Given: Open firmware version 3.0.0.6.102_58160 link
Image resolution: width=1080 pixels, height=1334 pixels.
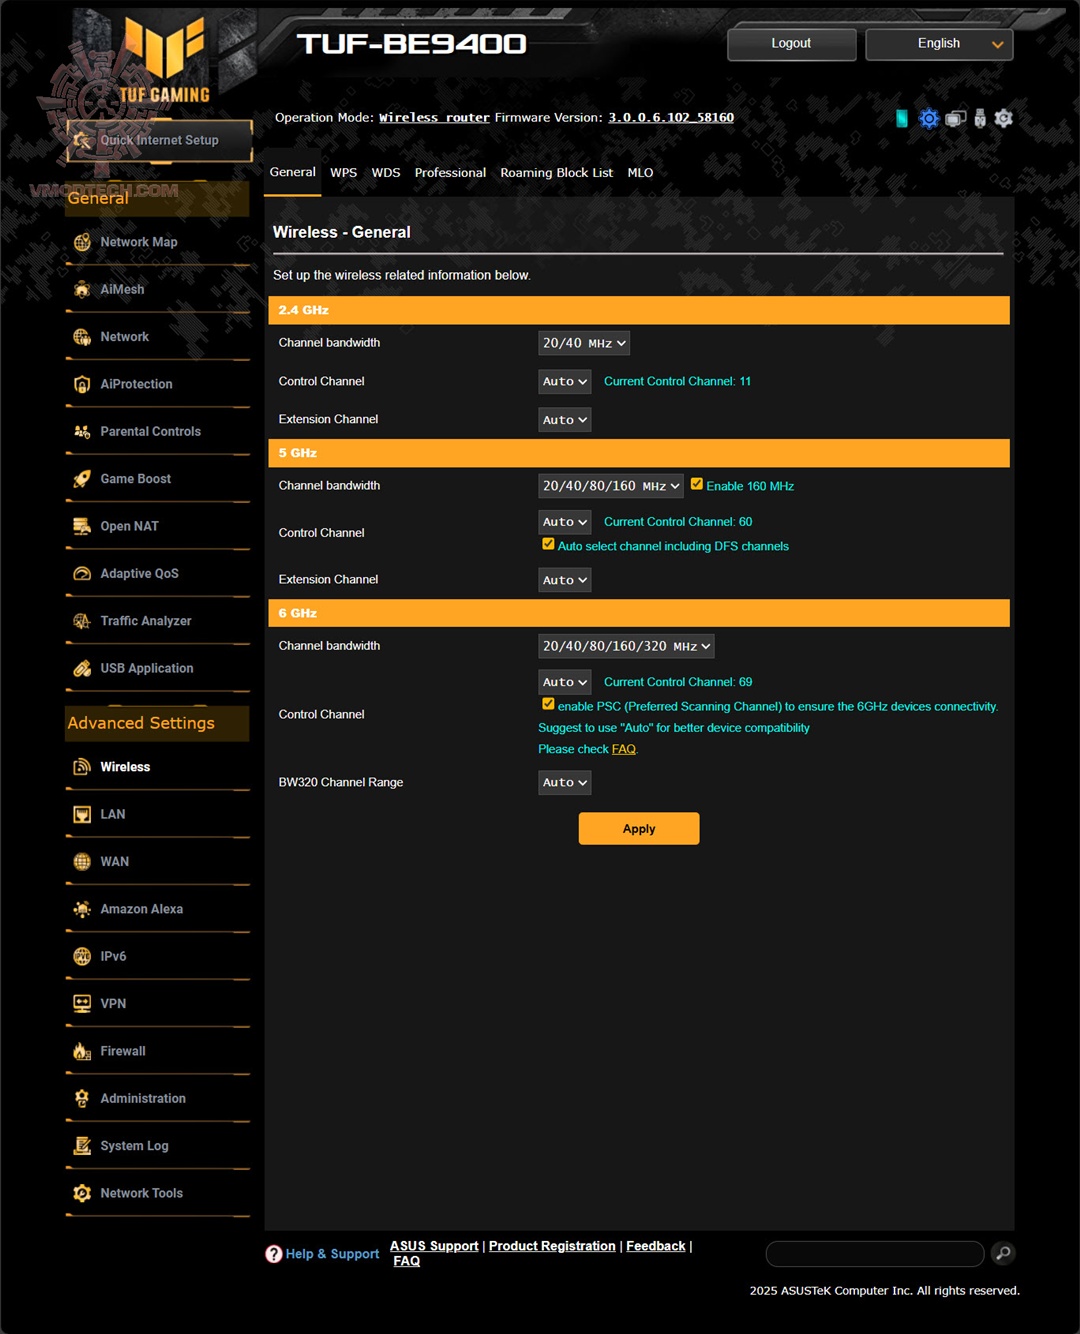Looking at the screenshot, I should (671, 118).
